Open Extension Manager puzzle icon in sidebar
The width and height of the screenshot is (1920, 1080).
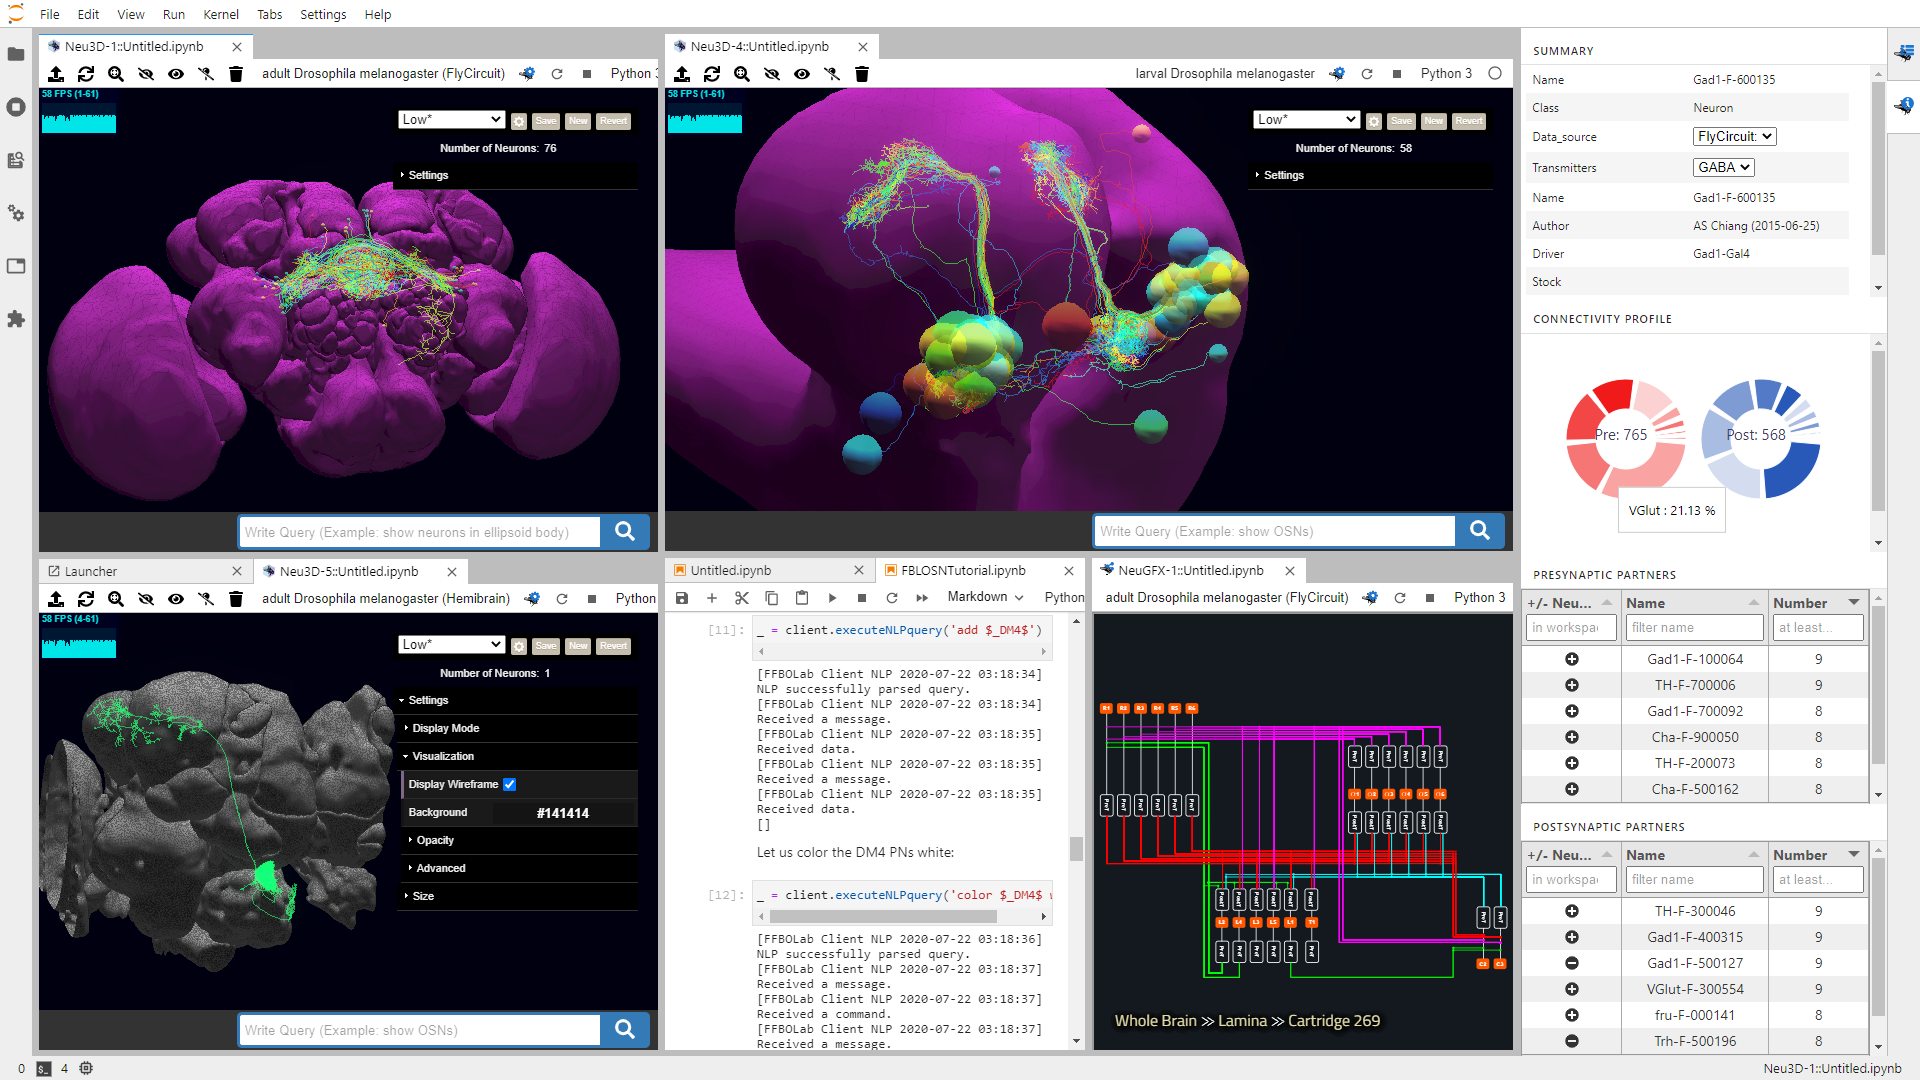pos(16,319)
